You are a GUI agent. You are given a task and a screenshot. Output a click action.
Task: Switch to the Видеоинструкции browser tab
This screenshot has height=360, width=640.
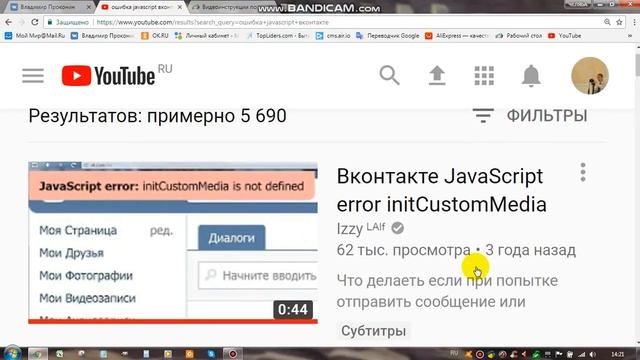[x=229, y=7]
